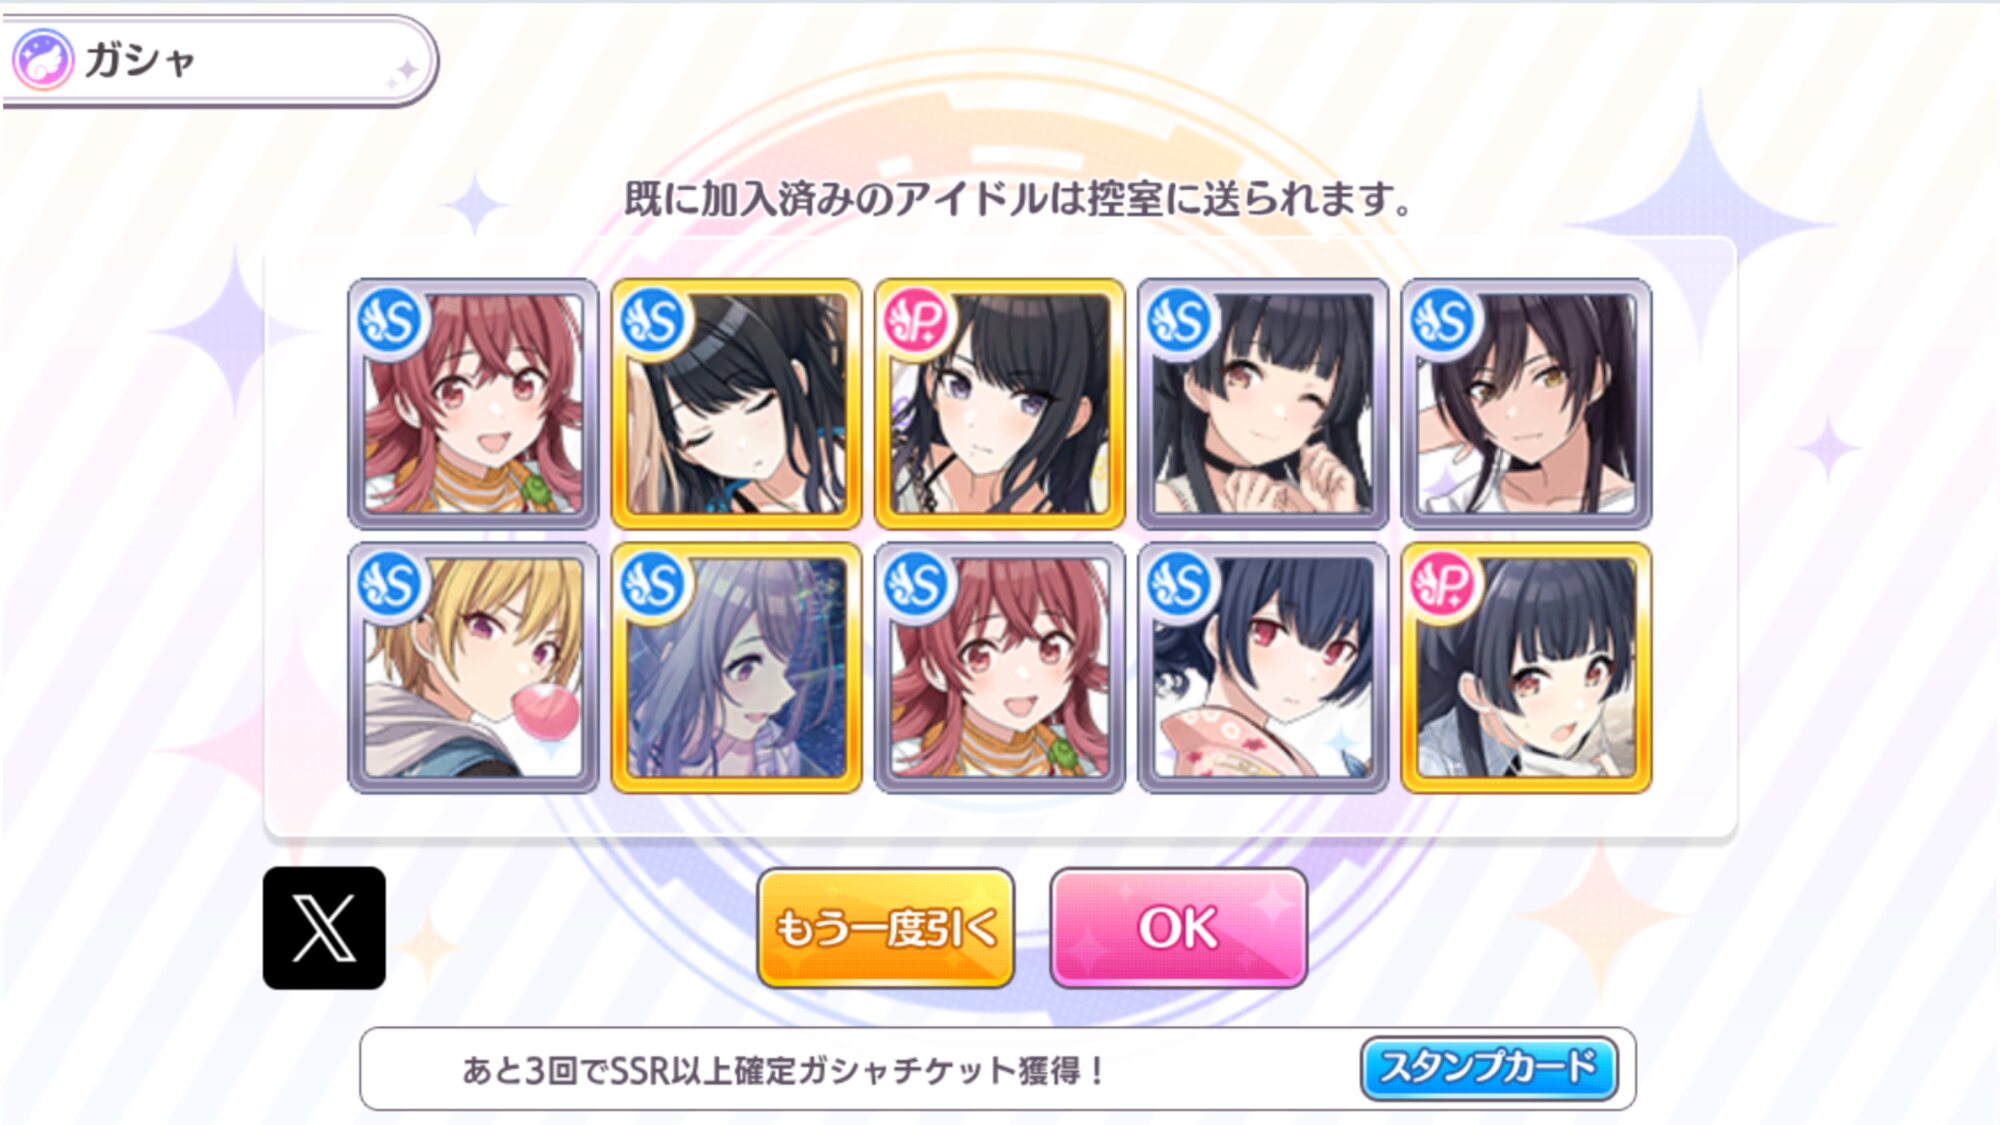Select the kimono idol with red eyes card
The image size is (2000, 1125).
tap(1263, 668)
